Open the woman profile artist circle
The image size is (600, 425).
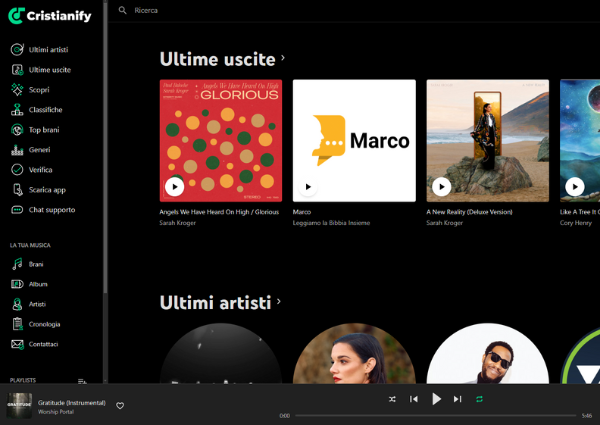coord(354,353)
